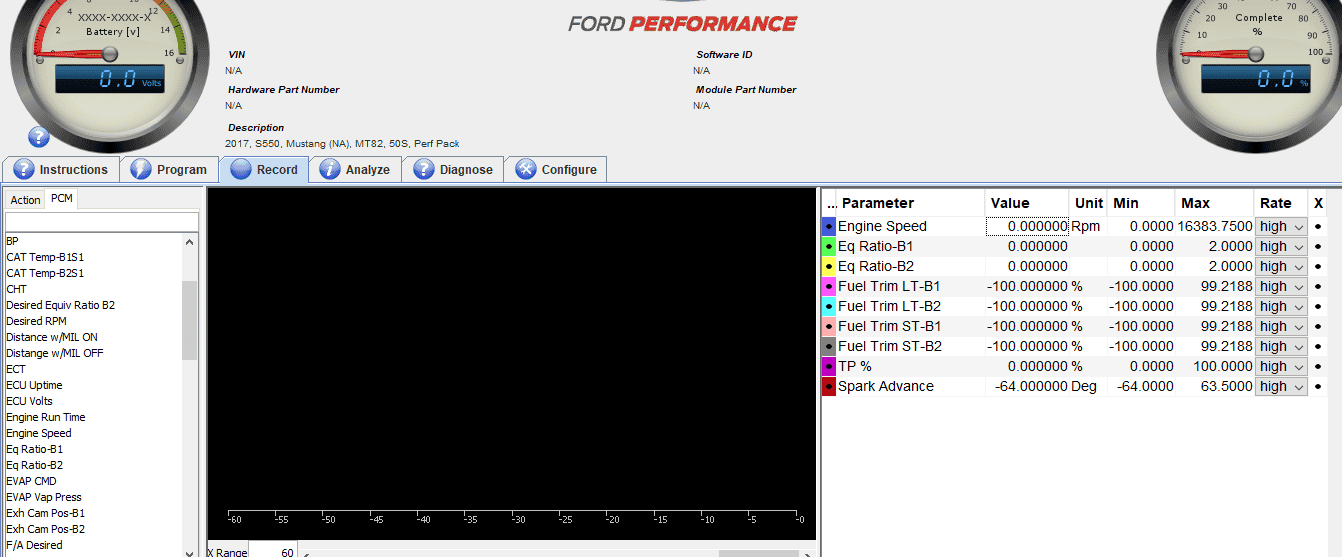Image resolution: width=1342 pixels, height=557 pixels.
Task: Click the Value column header
Action: coord(1027,203)
